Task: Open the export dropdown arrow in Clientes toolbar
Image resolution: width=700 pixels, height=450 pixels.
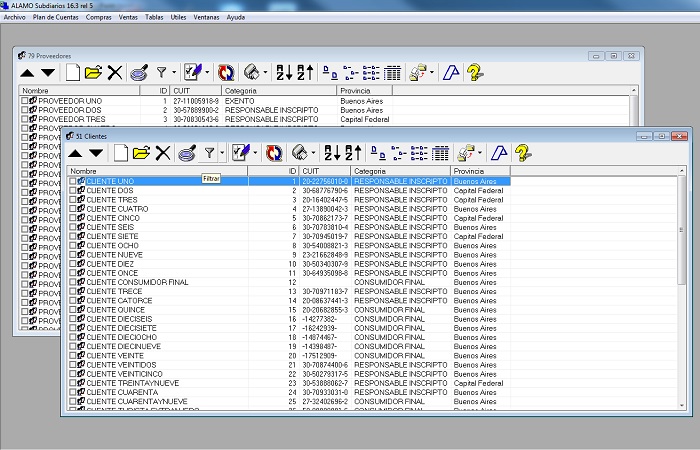Action: (x=480, y=153)
